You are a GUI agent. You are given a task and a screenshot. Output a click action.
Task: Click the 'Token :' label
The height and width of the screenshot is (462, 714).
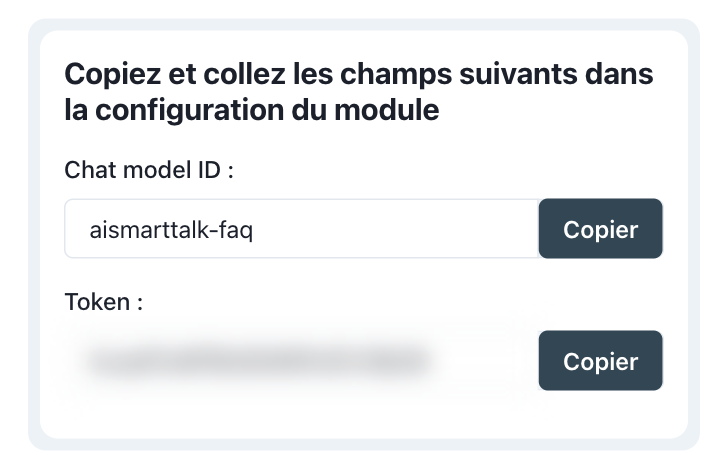(x=104, y=302)
